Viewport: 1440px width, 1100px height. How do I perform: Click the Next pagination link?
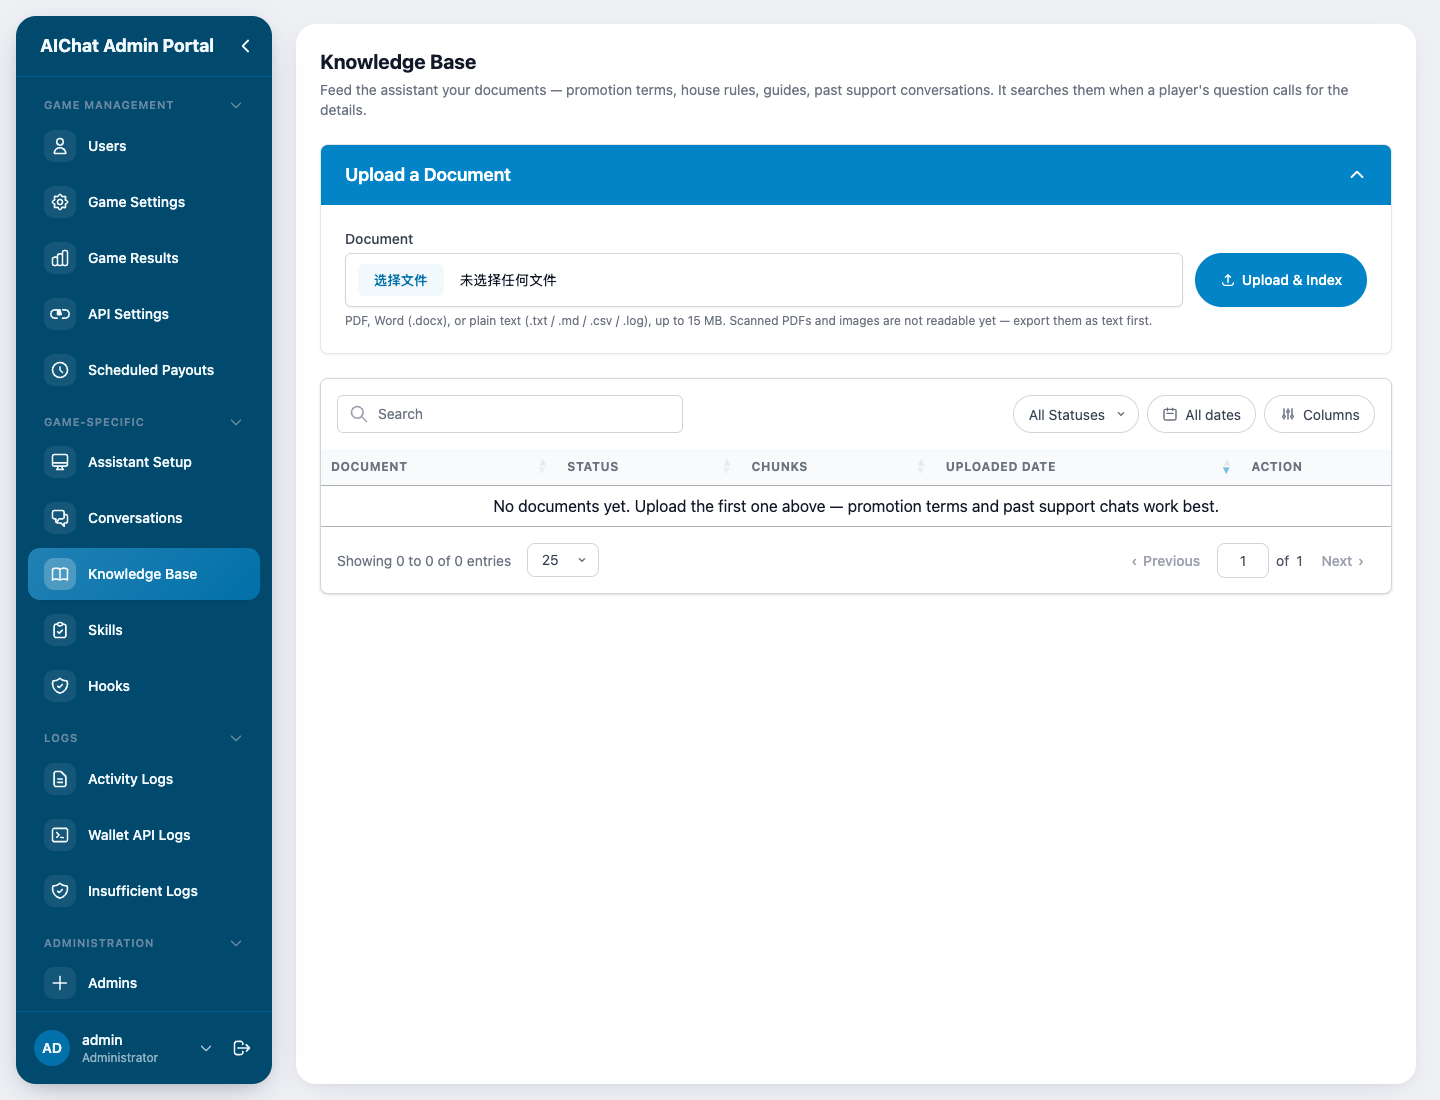click(x=1342, y=561)
